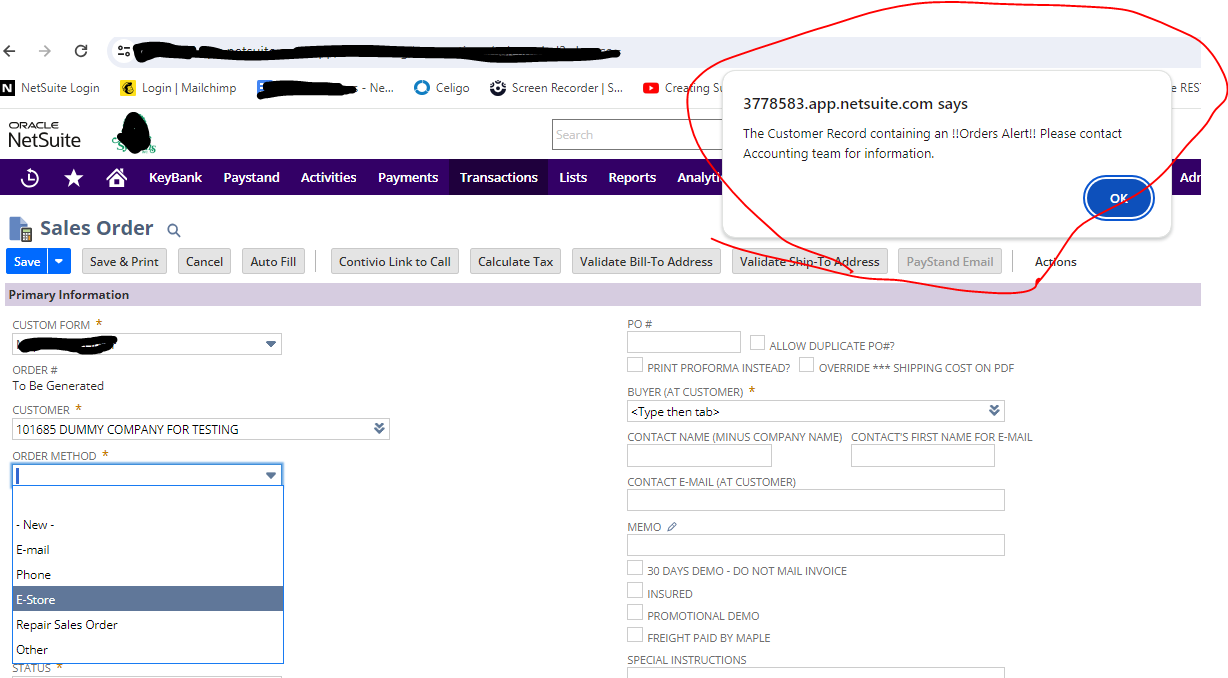Image resolution: width=1228 pixels, height=678 pixels.
Task: Check the Promotional Demo checkbox
Action: tap(635, 612)
